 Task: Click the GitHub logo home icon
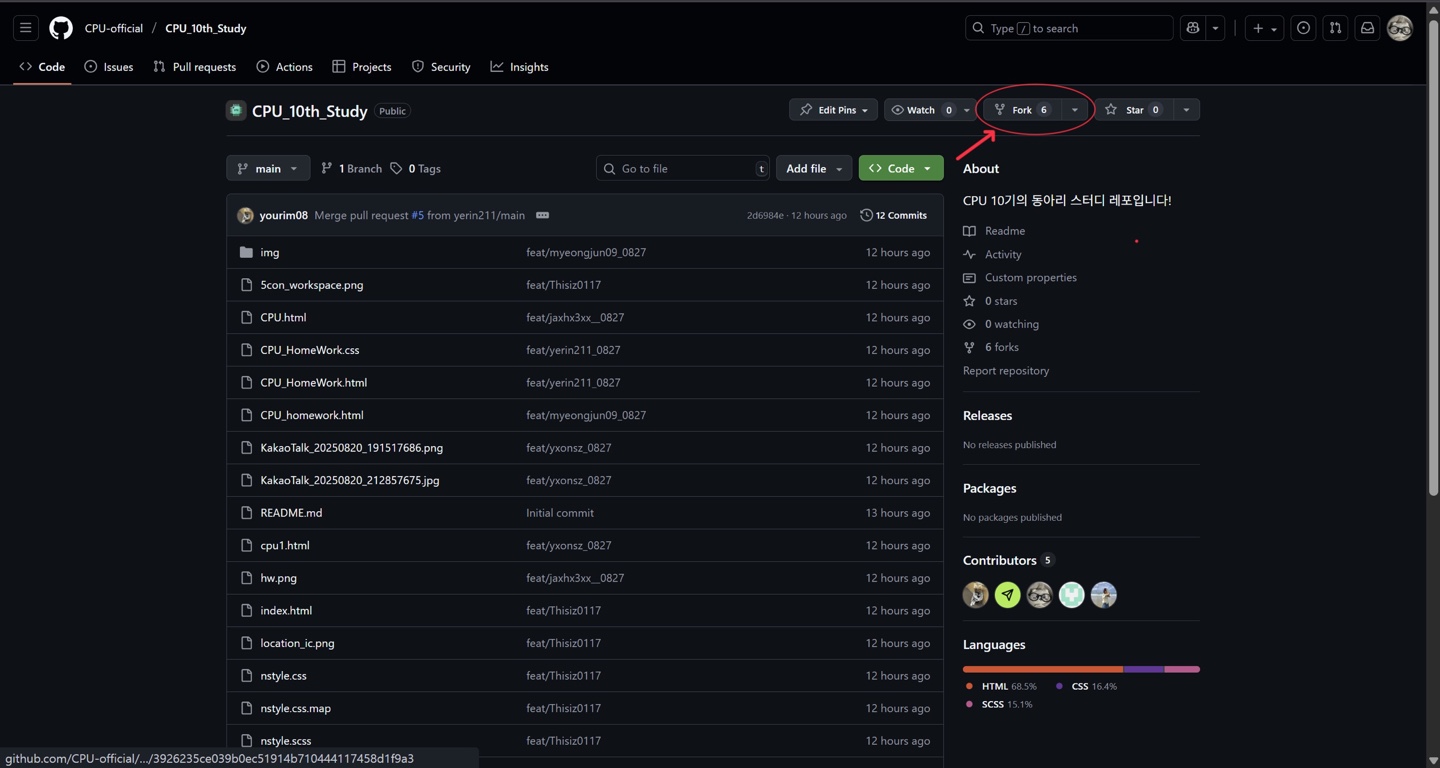coord(61,28)
